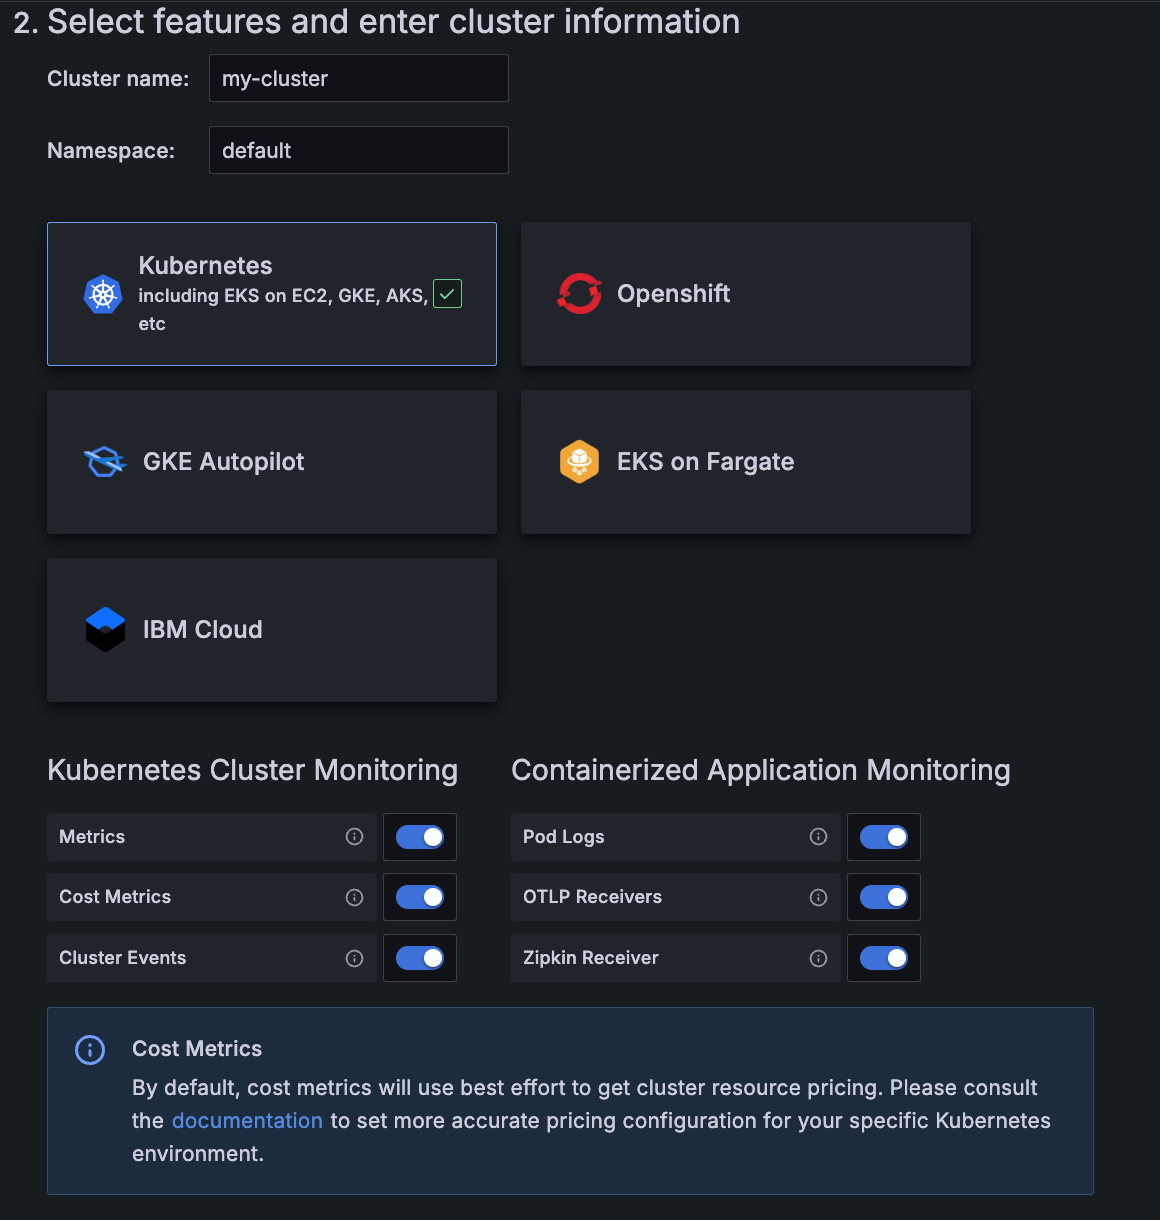Focus the Namespace text field
Image resolution: width=1160 pixels, height=1220 pixels.
[x=358, y=150]
